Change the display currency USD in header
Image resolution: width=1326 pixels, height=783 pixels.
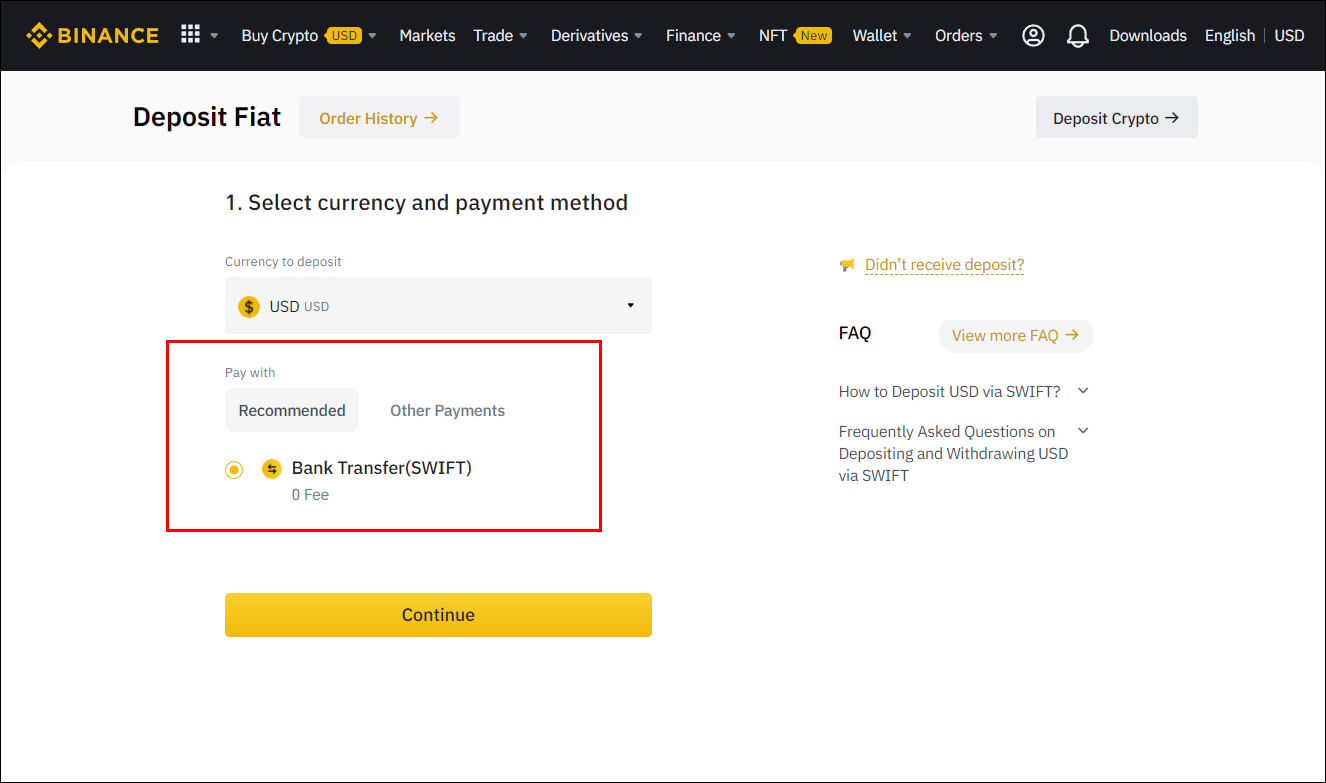tap(1289, 35)
